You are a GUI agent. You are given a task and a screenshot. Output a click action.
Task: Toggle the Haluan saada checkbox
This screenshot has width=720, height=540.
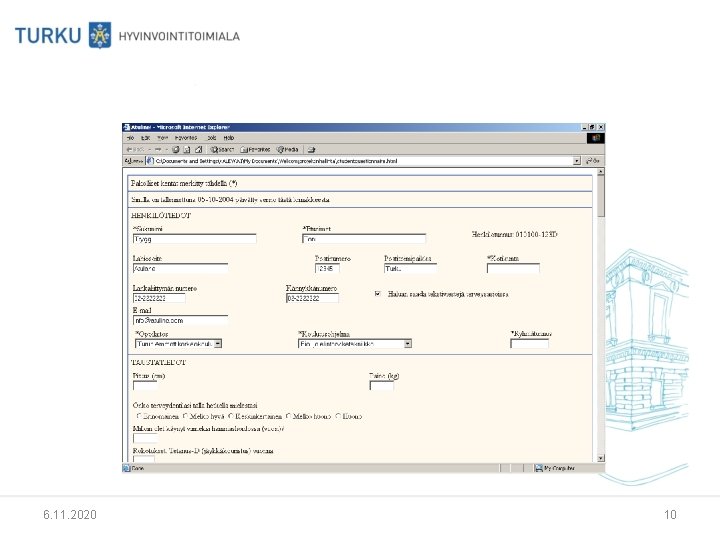[378, 294]
